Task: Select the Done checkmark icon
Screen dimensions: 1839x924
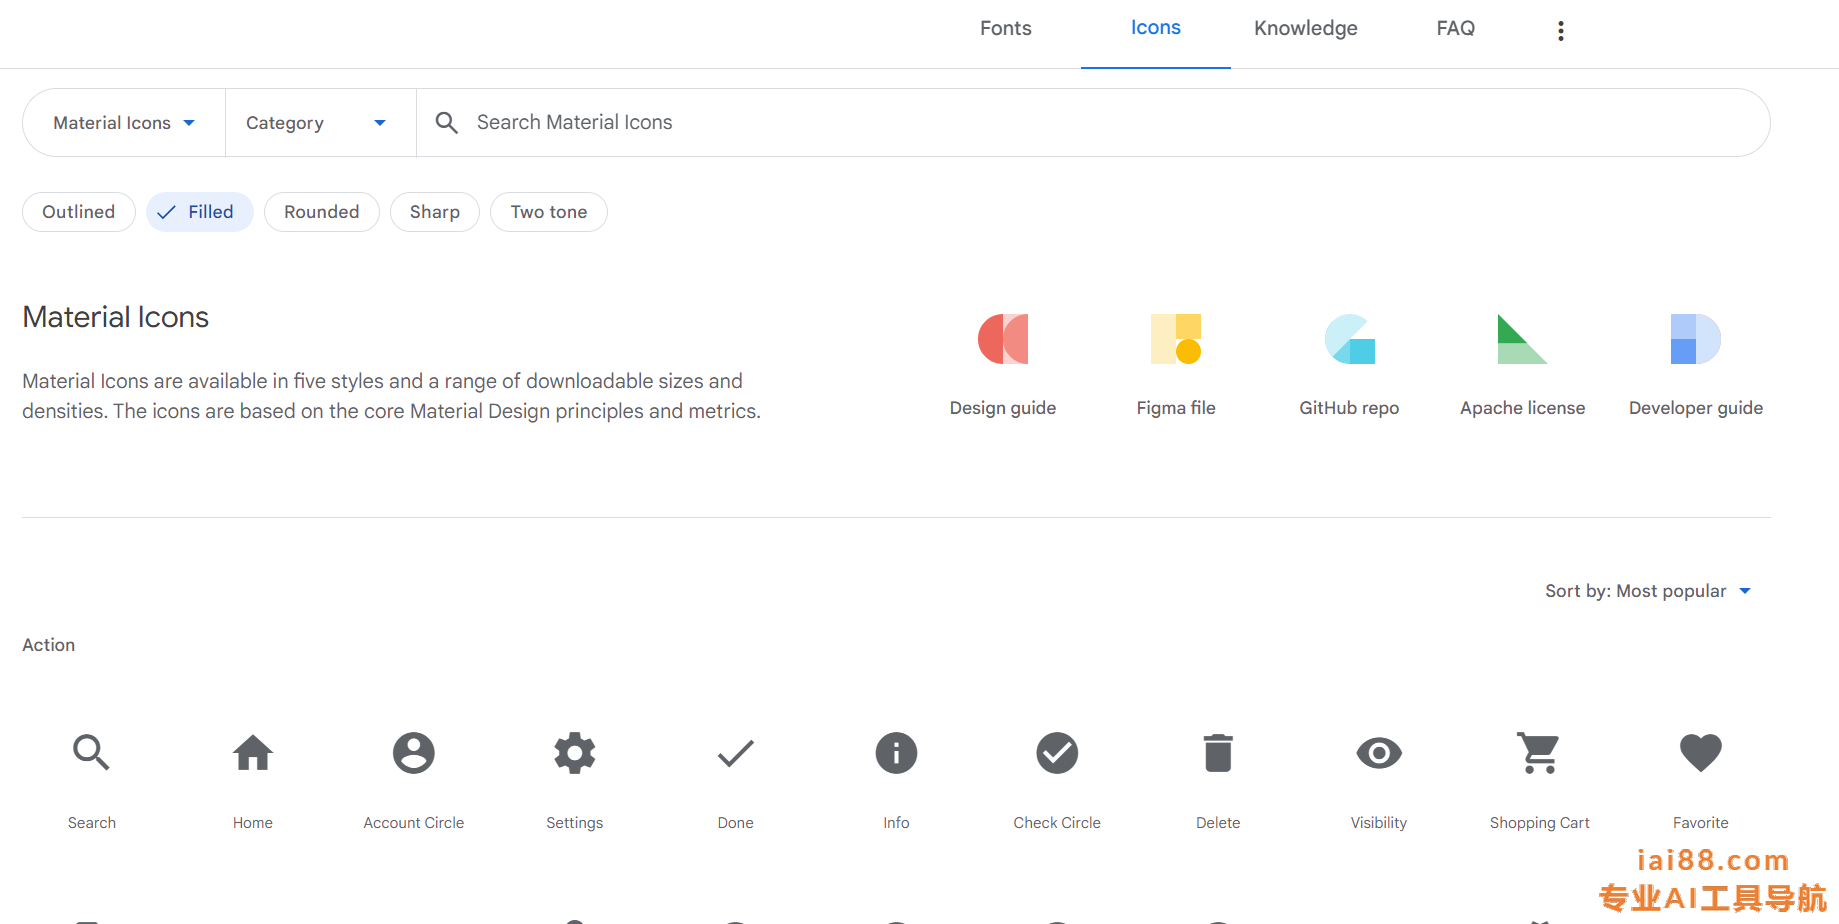Action: [736, 753]
